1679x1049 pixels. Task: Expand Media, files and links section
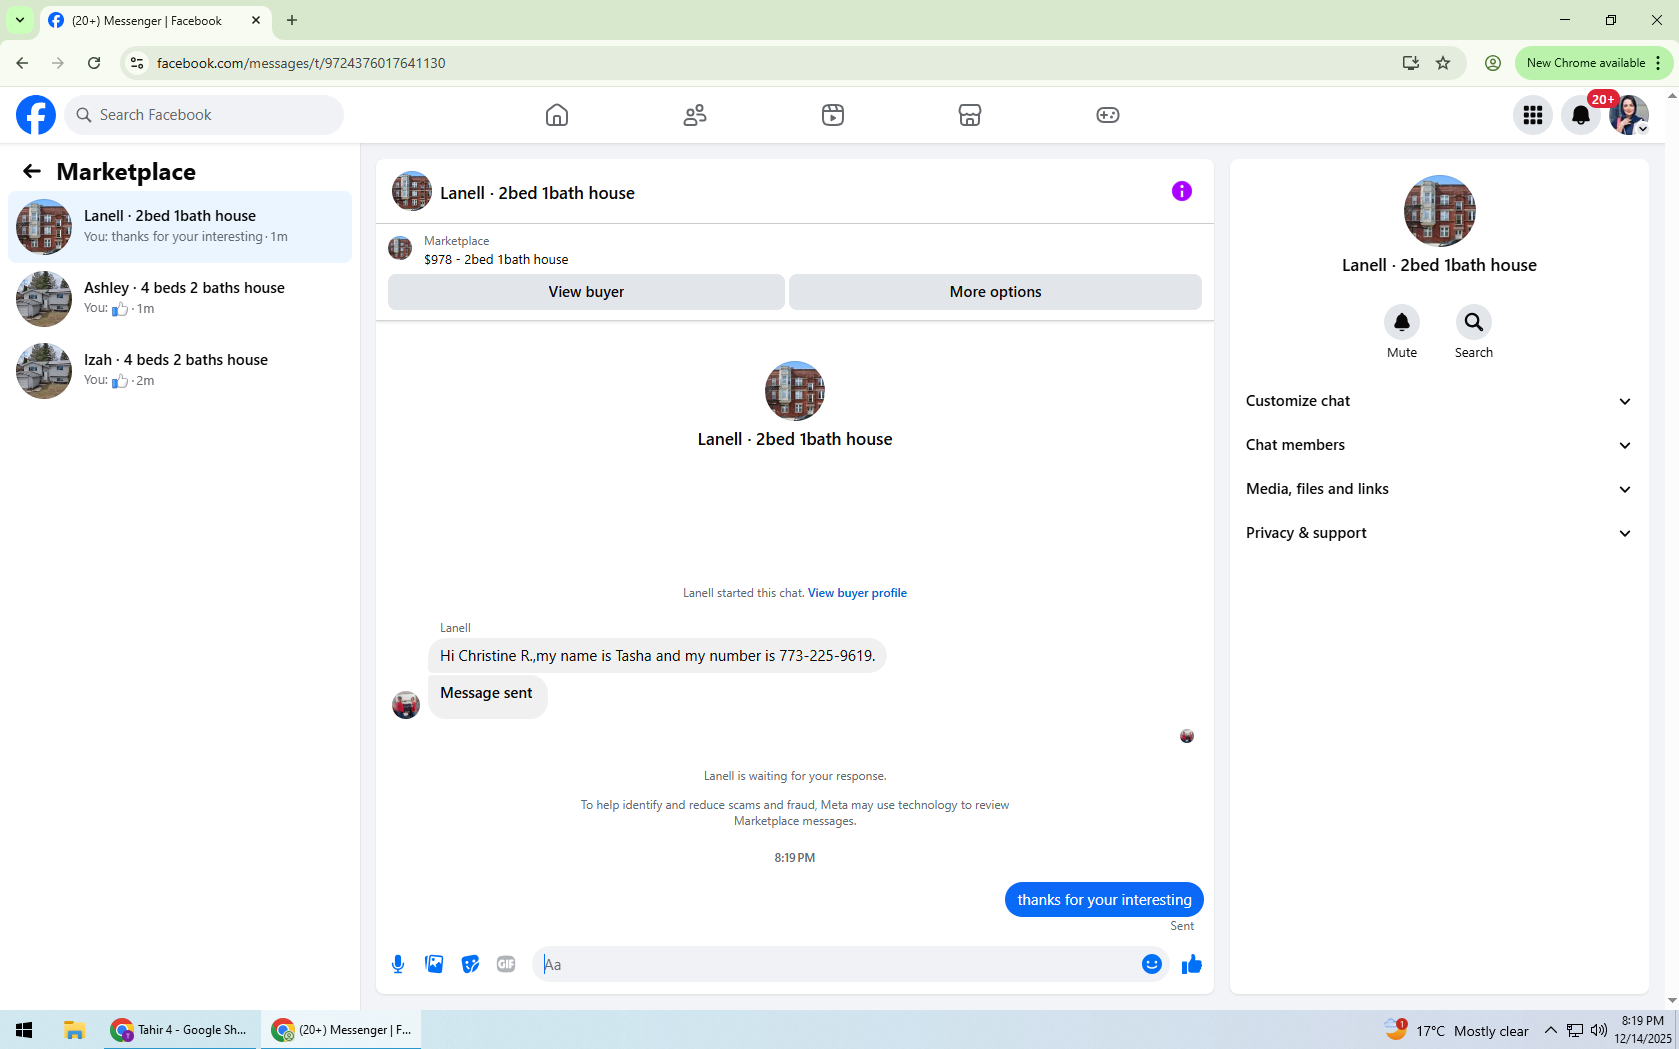(1439, 489)
